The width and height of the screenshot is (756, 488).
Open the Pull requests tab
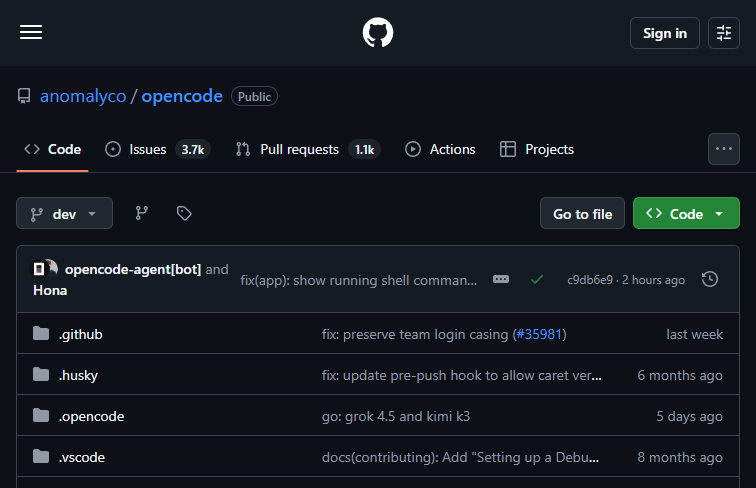(x=308, y=149)
